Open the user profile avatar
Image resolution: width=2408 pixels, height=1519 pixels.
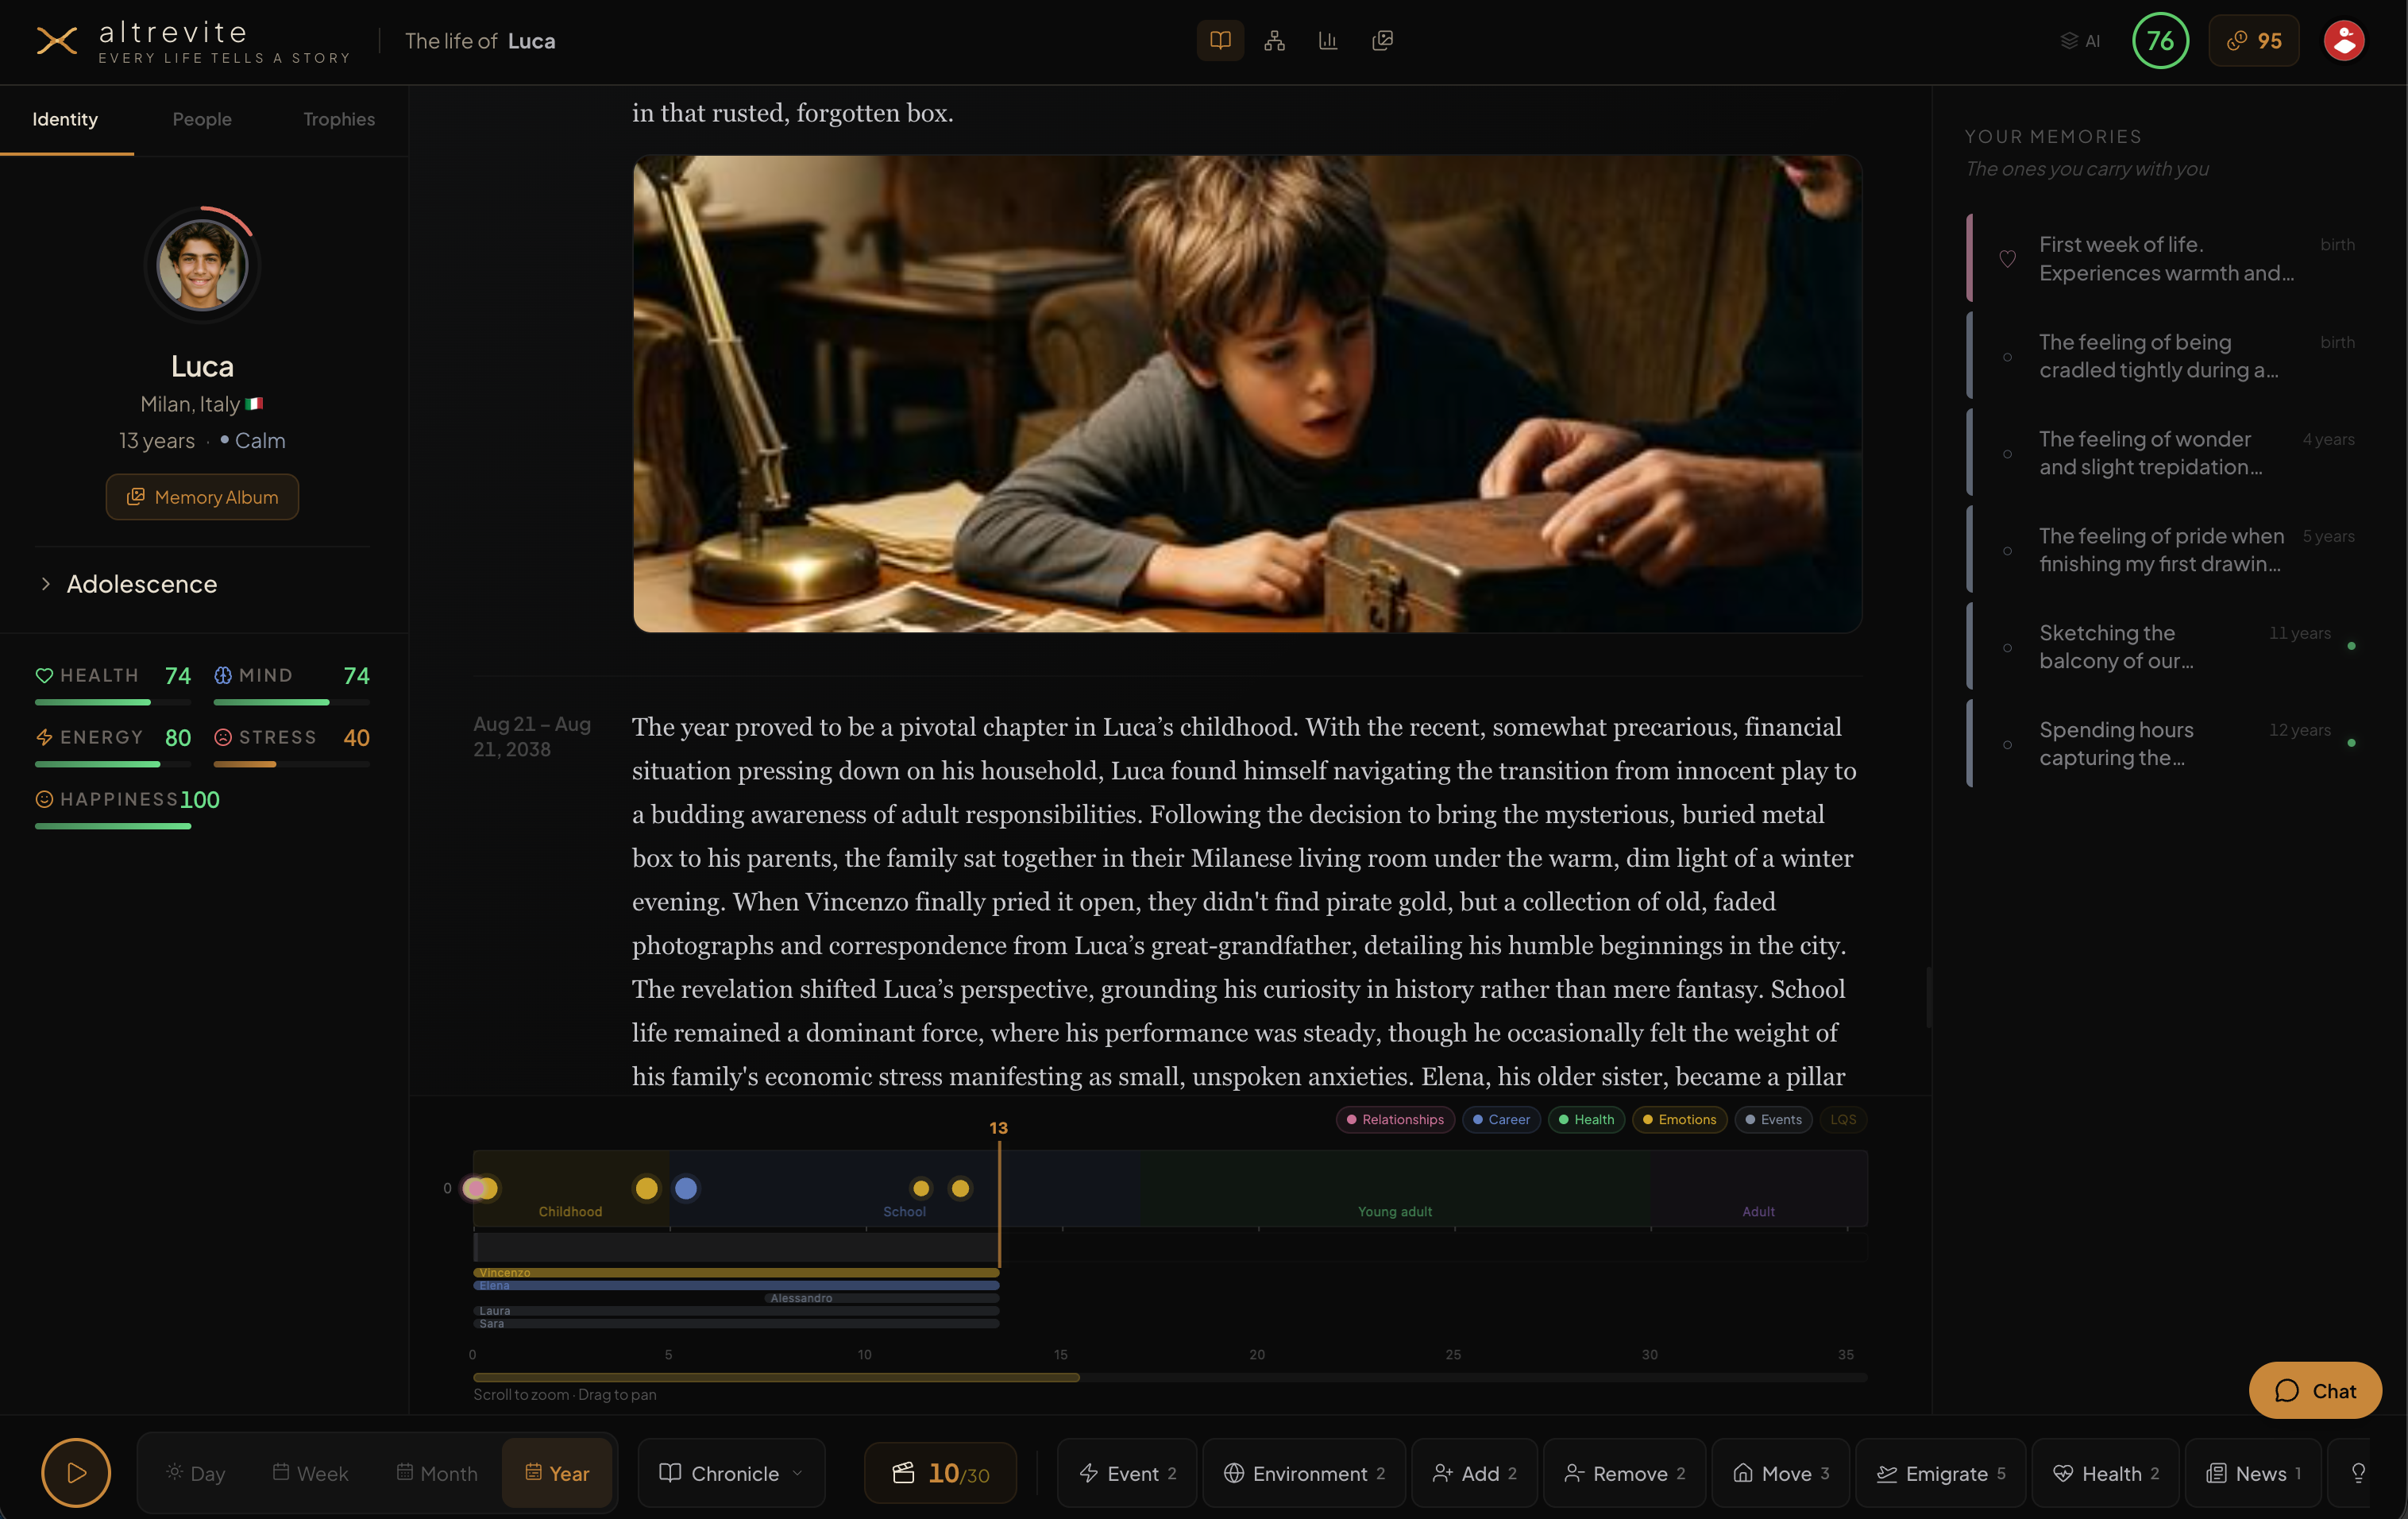[x=2343, y=41]
